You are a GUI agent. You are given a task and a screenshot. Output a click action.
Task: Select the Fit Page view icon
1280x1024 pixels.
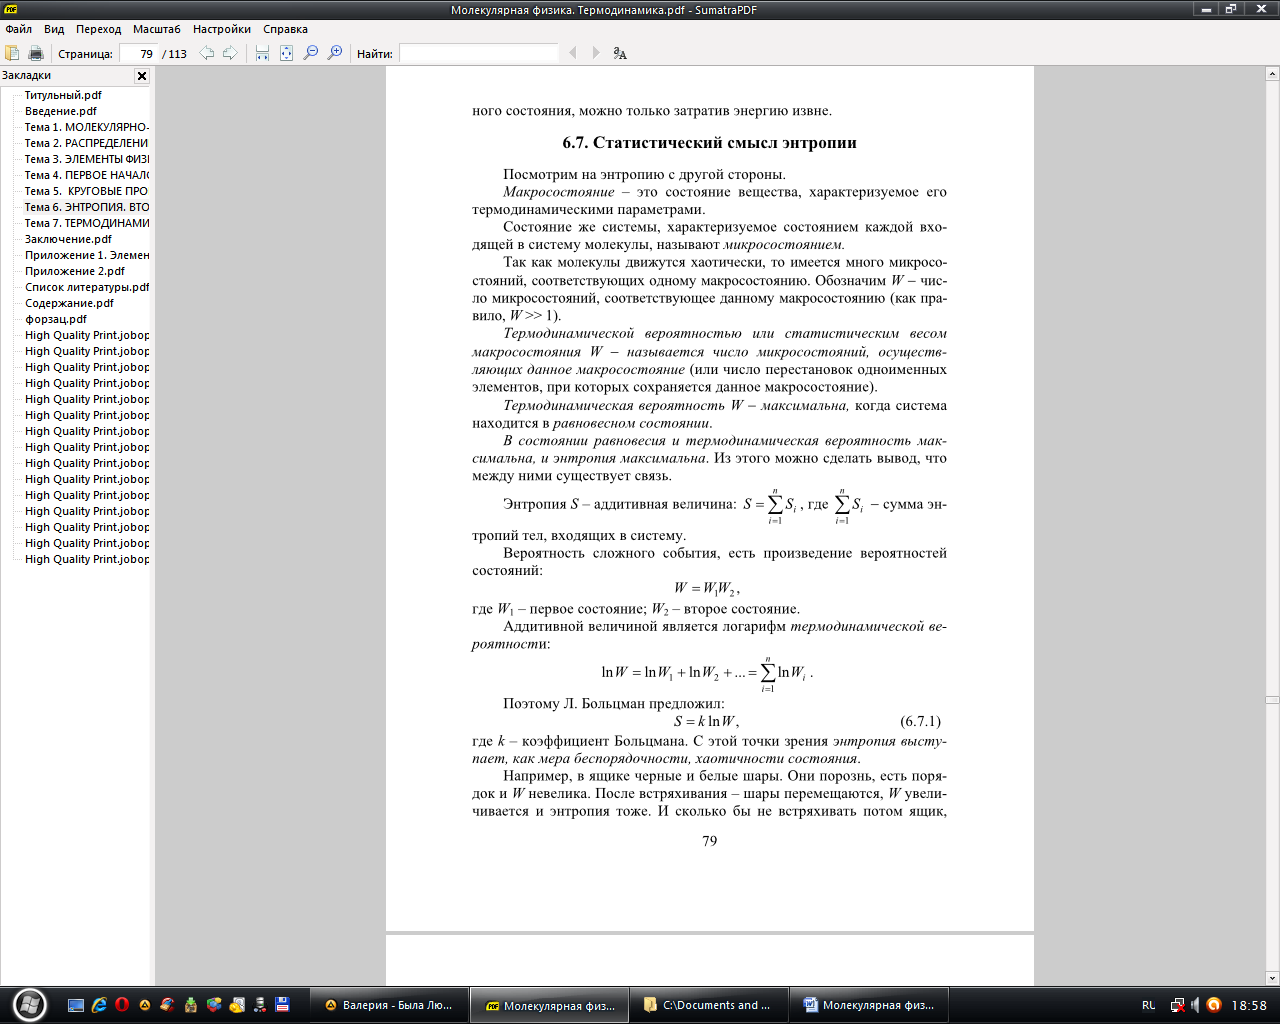point(286,53)
